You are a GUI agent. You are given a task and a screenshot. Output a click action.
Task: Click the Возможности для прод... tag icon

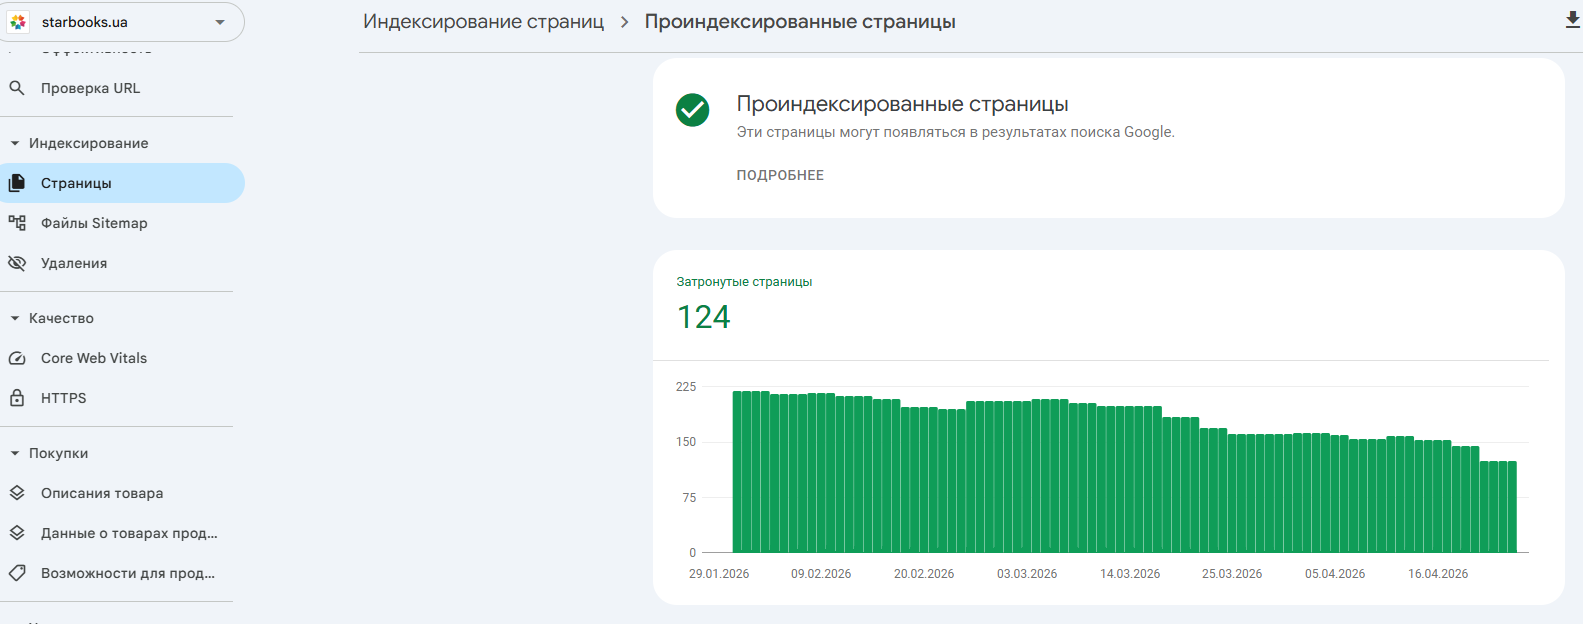coord(17,573)
